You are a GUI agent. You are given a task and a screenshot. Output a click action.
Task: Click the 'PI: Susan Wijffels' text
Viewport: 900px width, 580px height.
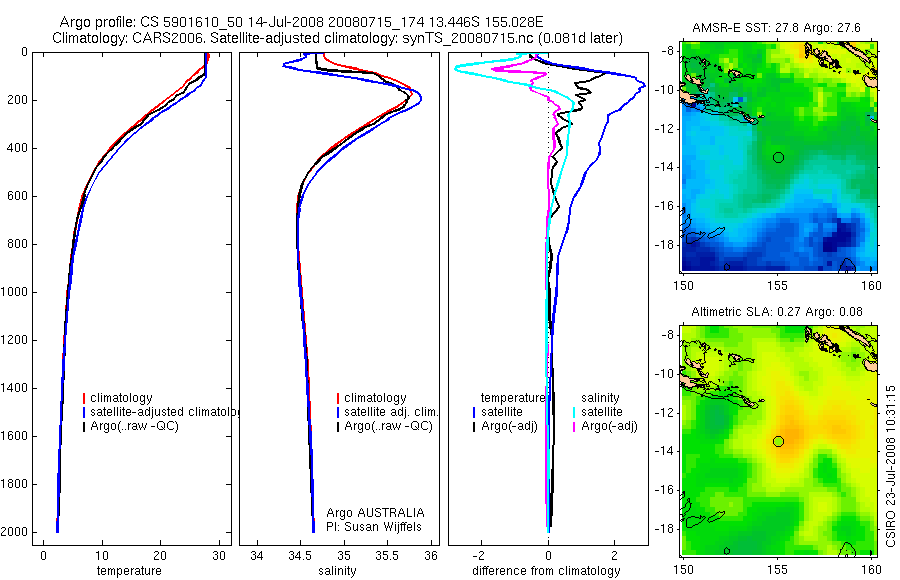(374, 527)
